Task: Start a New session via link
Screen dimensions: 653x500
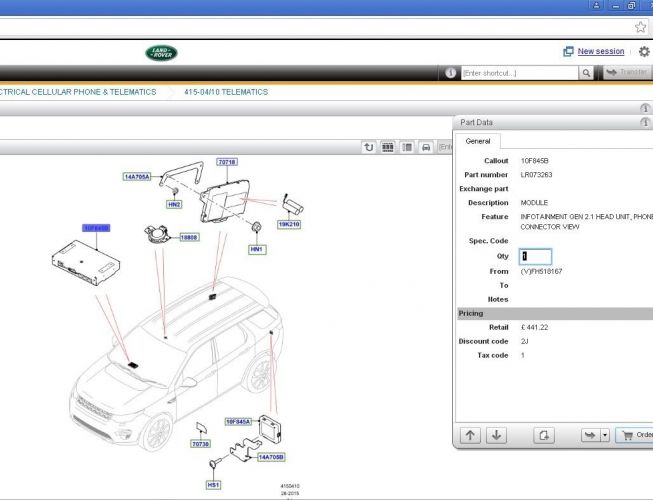Action: pyautogui.click(x=601, y=51)
